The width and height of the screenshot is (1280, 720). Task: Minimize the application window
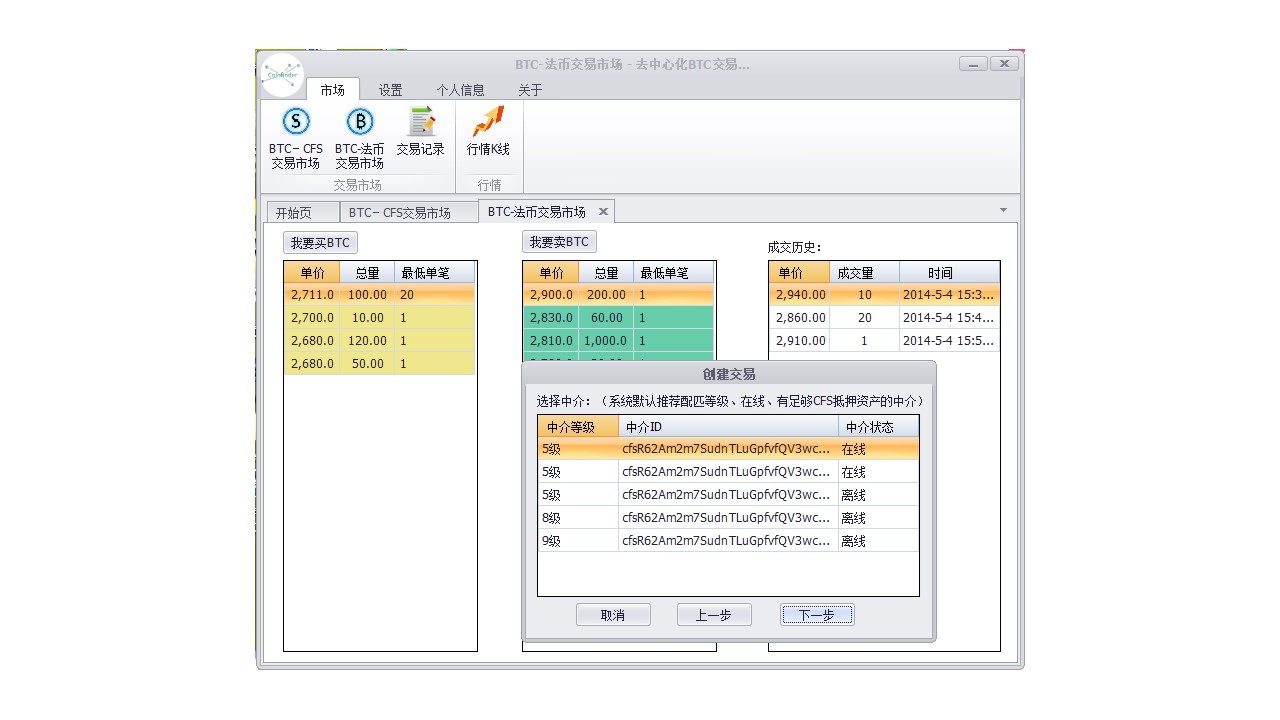coord(973,64)
